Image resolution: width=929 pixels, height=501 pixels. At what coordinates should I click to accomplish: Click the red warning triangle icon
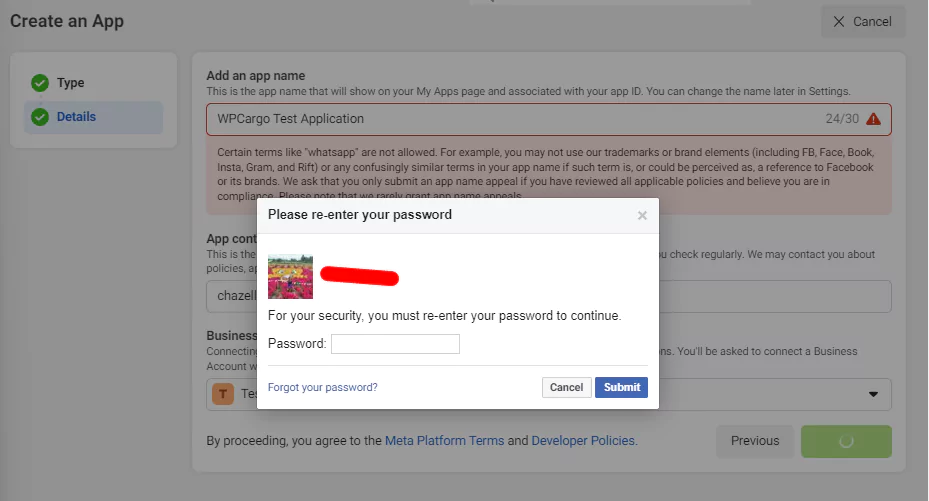click(x=873, y=119)
